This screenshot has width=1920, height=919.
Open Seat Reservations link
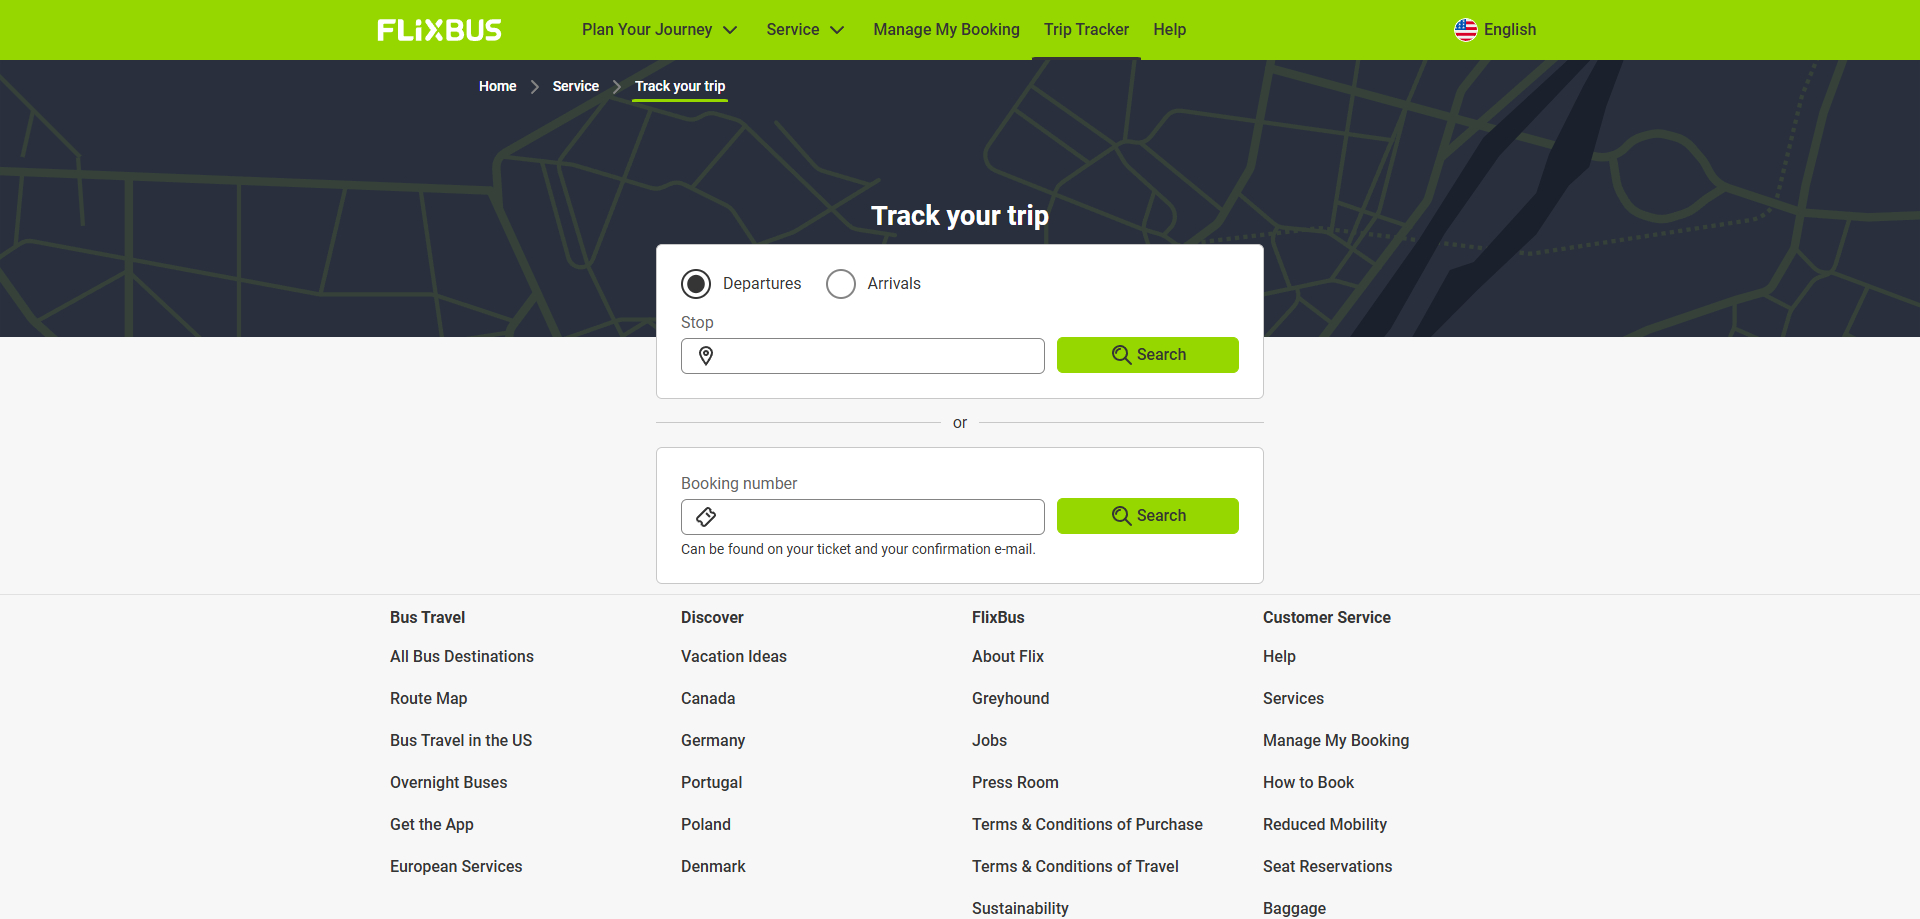1327,867
